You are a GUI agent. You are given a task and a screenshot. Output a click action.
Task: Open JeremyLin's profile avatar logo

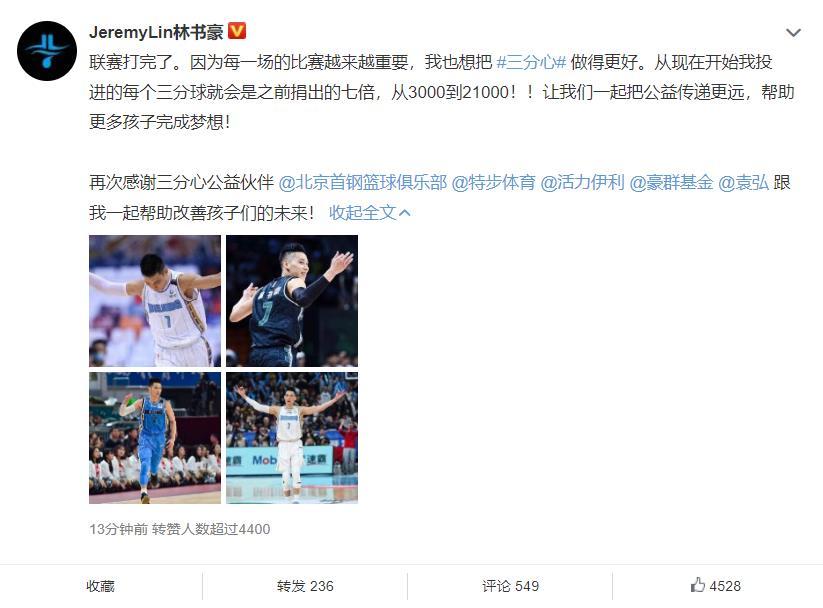47,51
